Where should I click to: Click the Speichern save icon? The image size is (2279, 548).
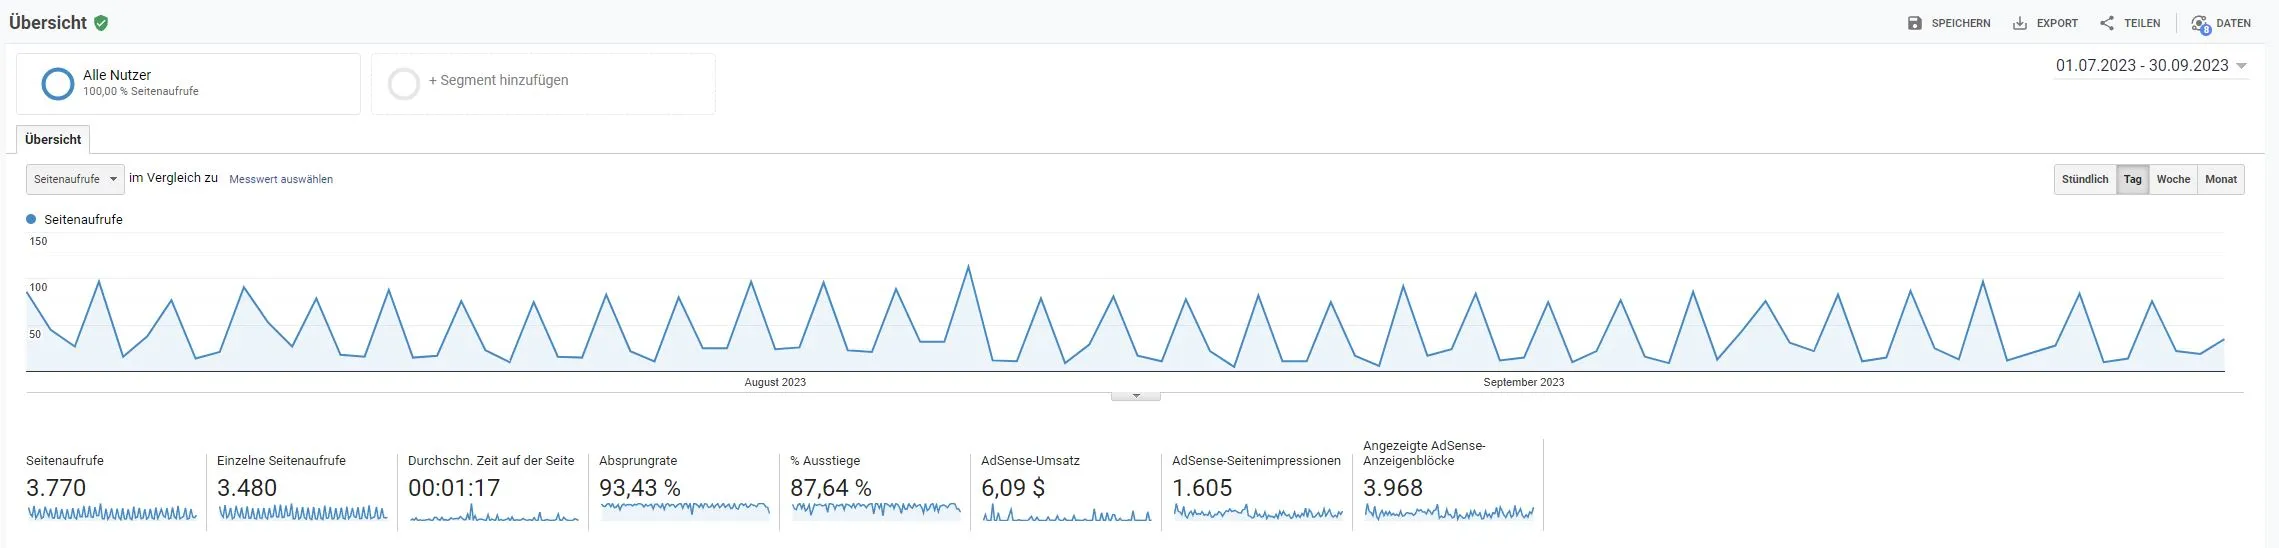coord(1914,23)
